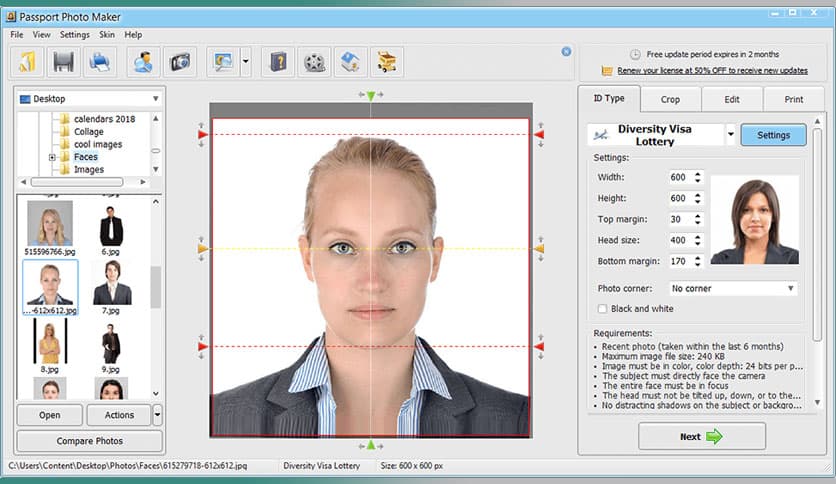This screenshot has width=836, height=484.
Task: Click red lower-right chin line marker
Action: 539,346
